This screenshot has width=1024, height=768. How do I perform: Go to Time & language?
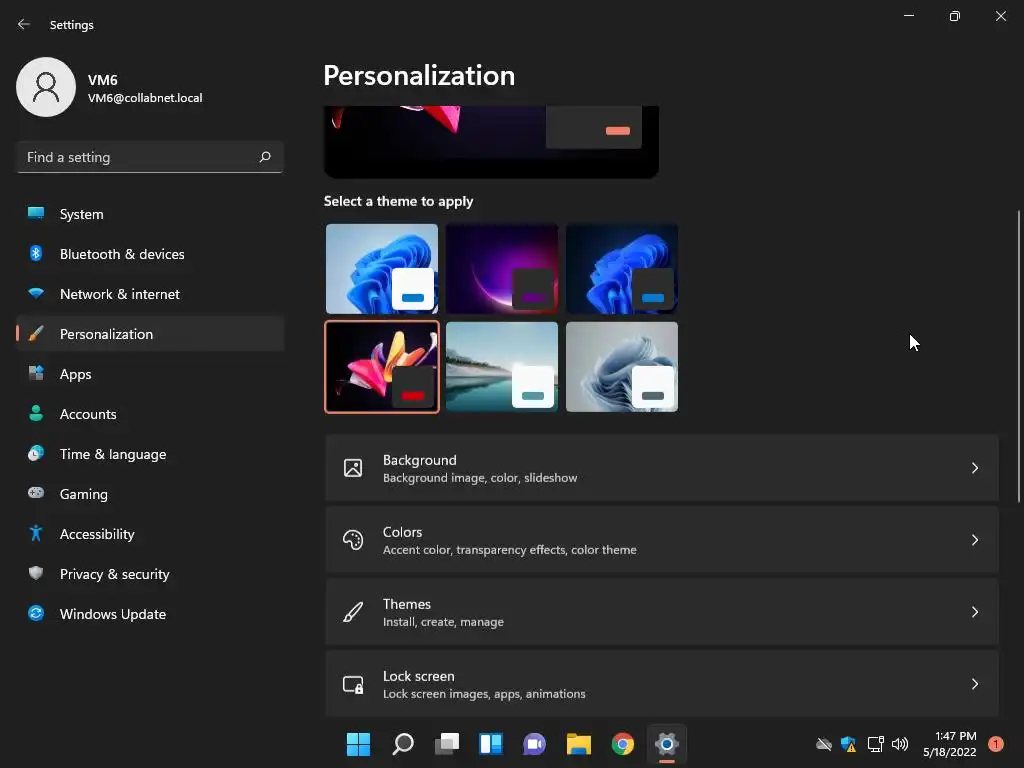[x=150, y=454]
